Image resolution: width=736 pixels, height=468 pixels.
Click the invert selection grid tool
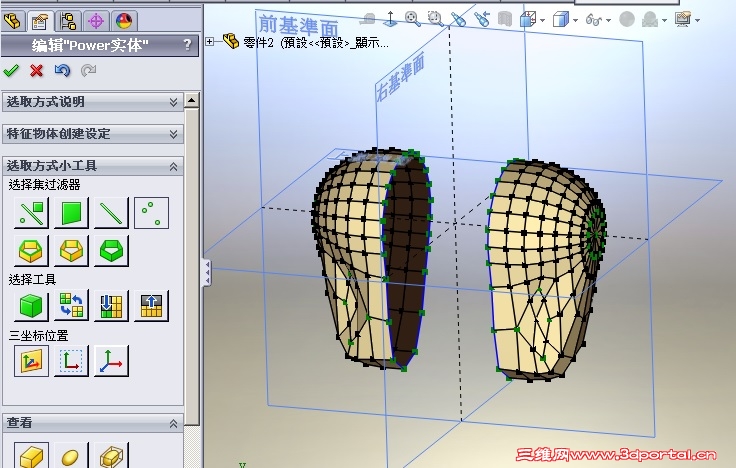(x=71, y=306)
